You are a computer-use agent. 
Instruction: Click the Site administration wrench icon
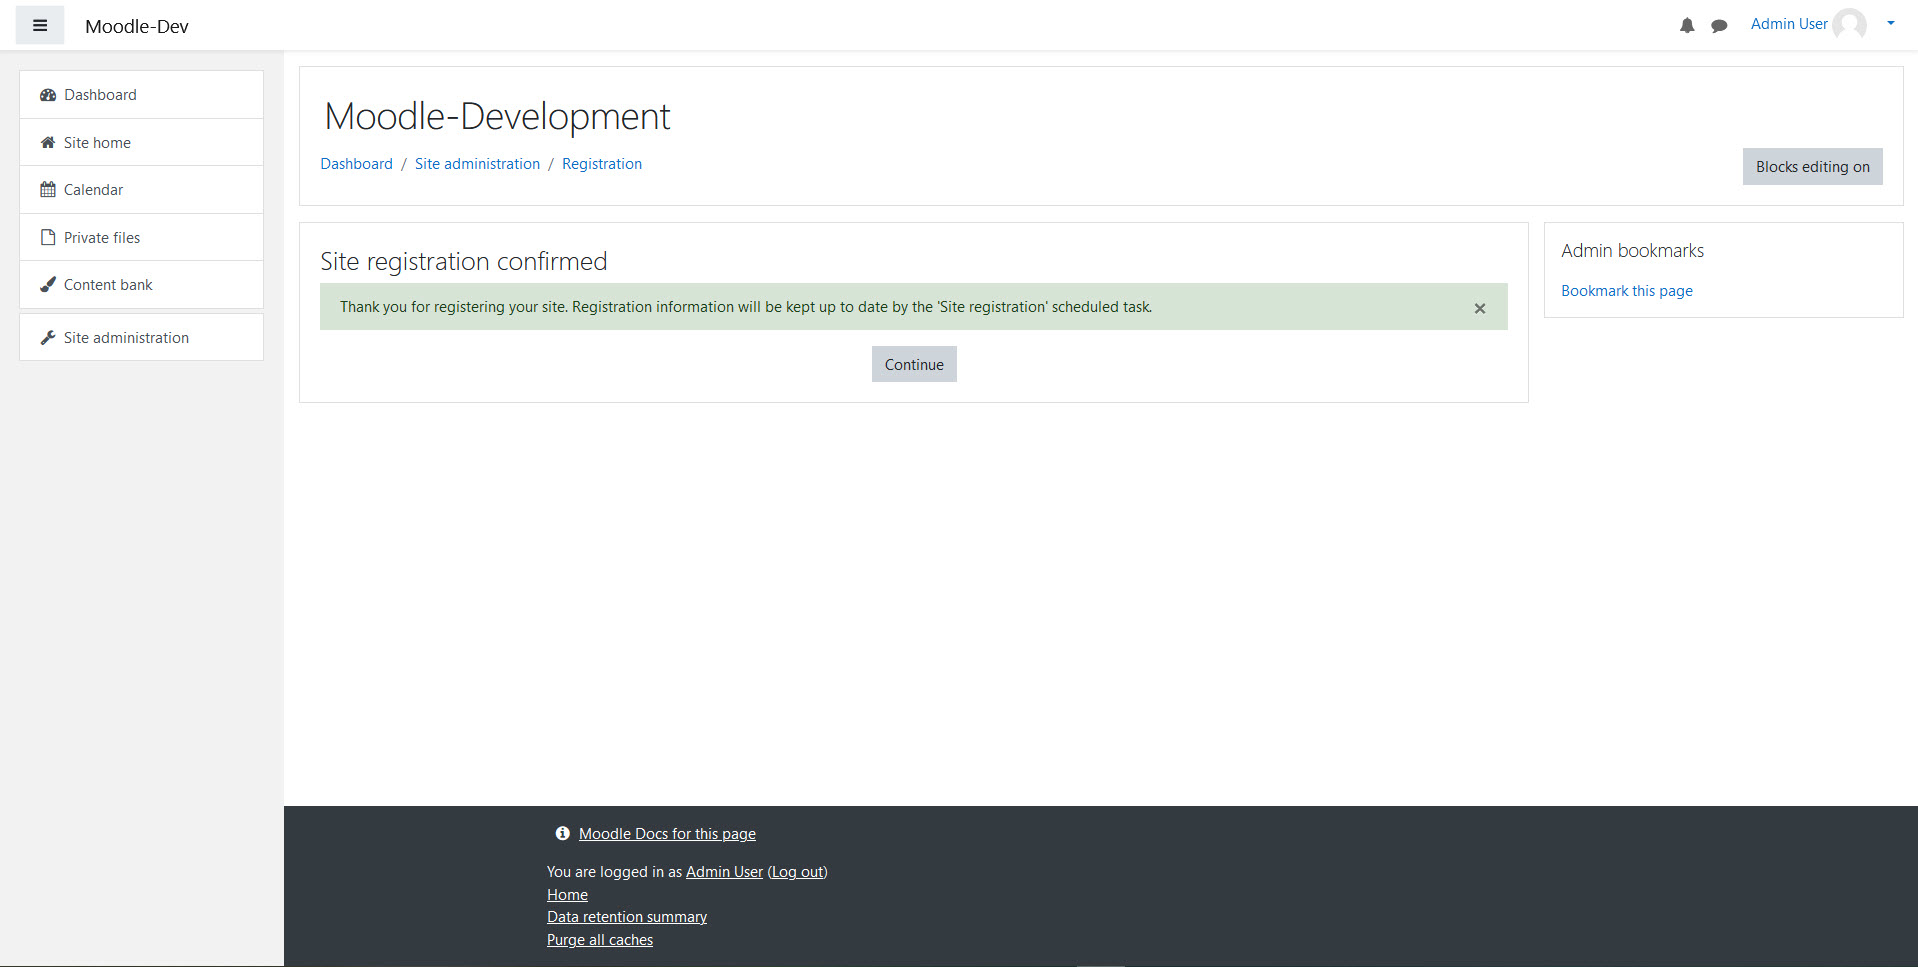coord(48,338)
